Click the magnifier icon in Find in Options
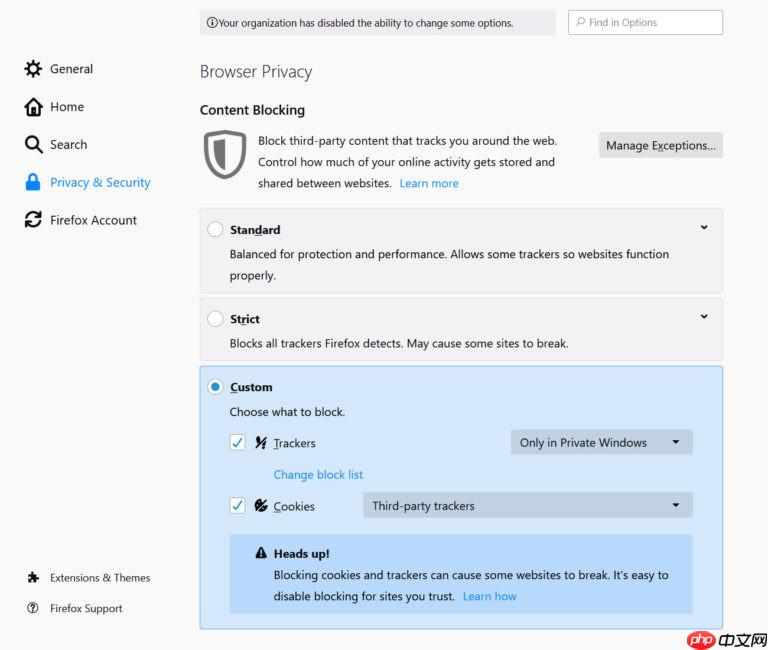Viewport: 768px width, 650px height. click(580, 22)
